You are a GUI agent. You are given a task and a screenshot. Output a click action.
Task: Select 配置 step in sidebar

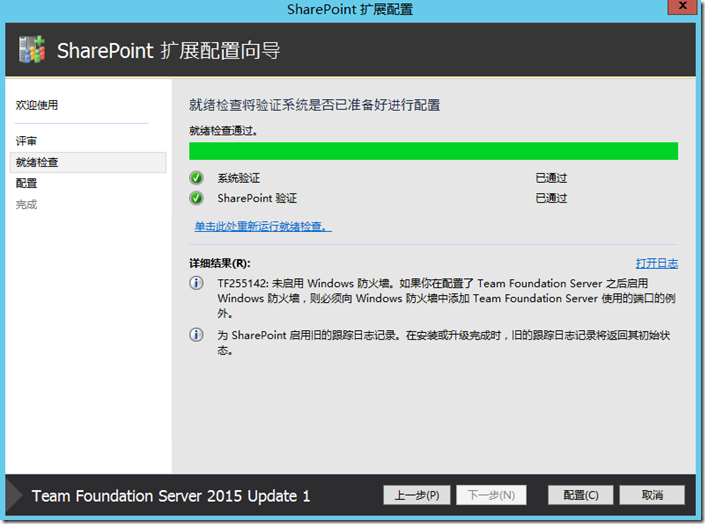click(26, 184)
